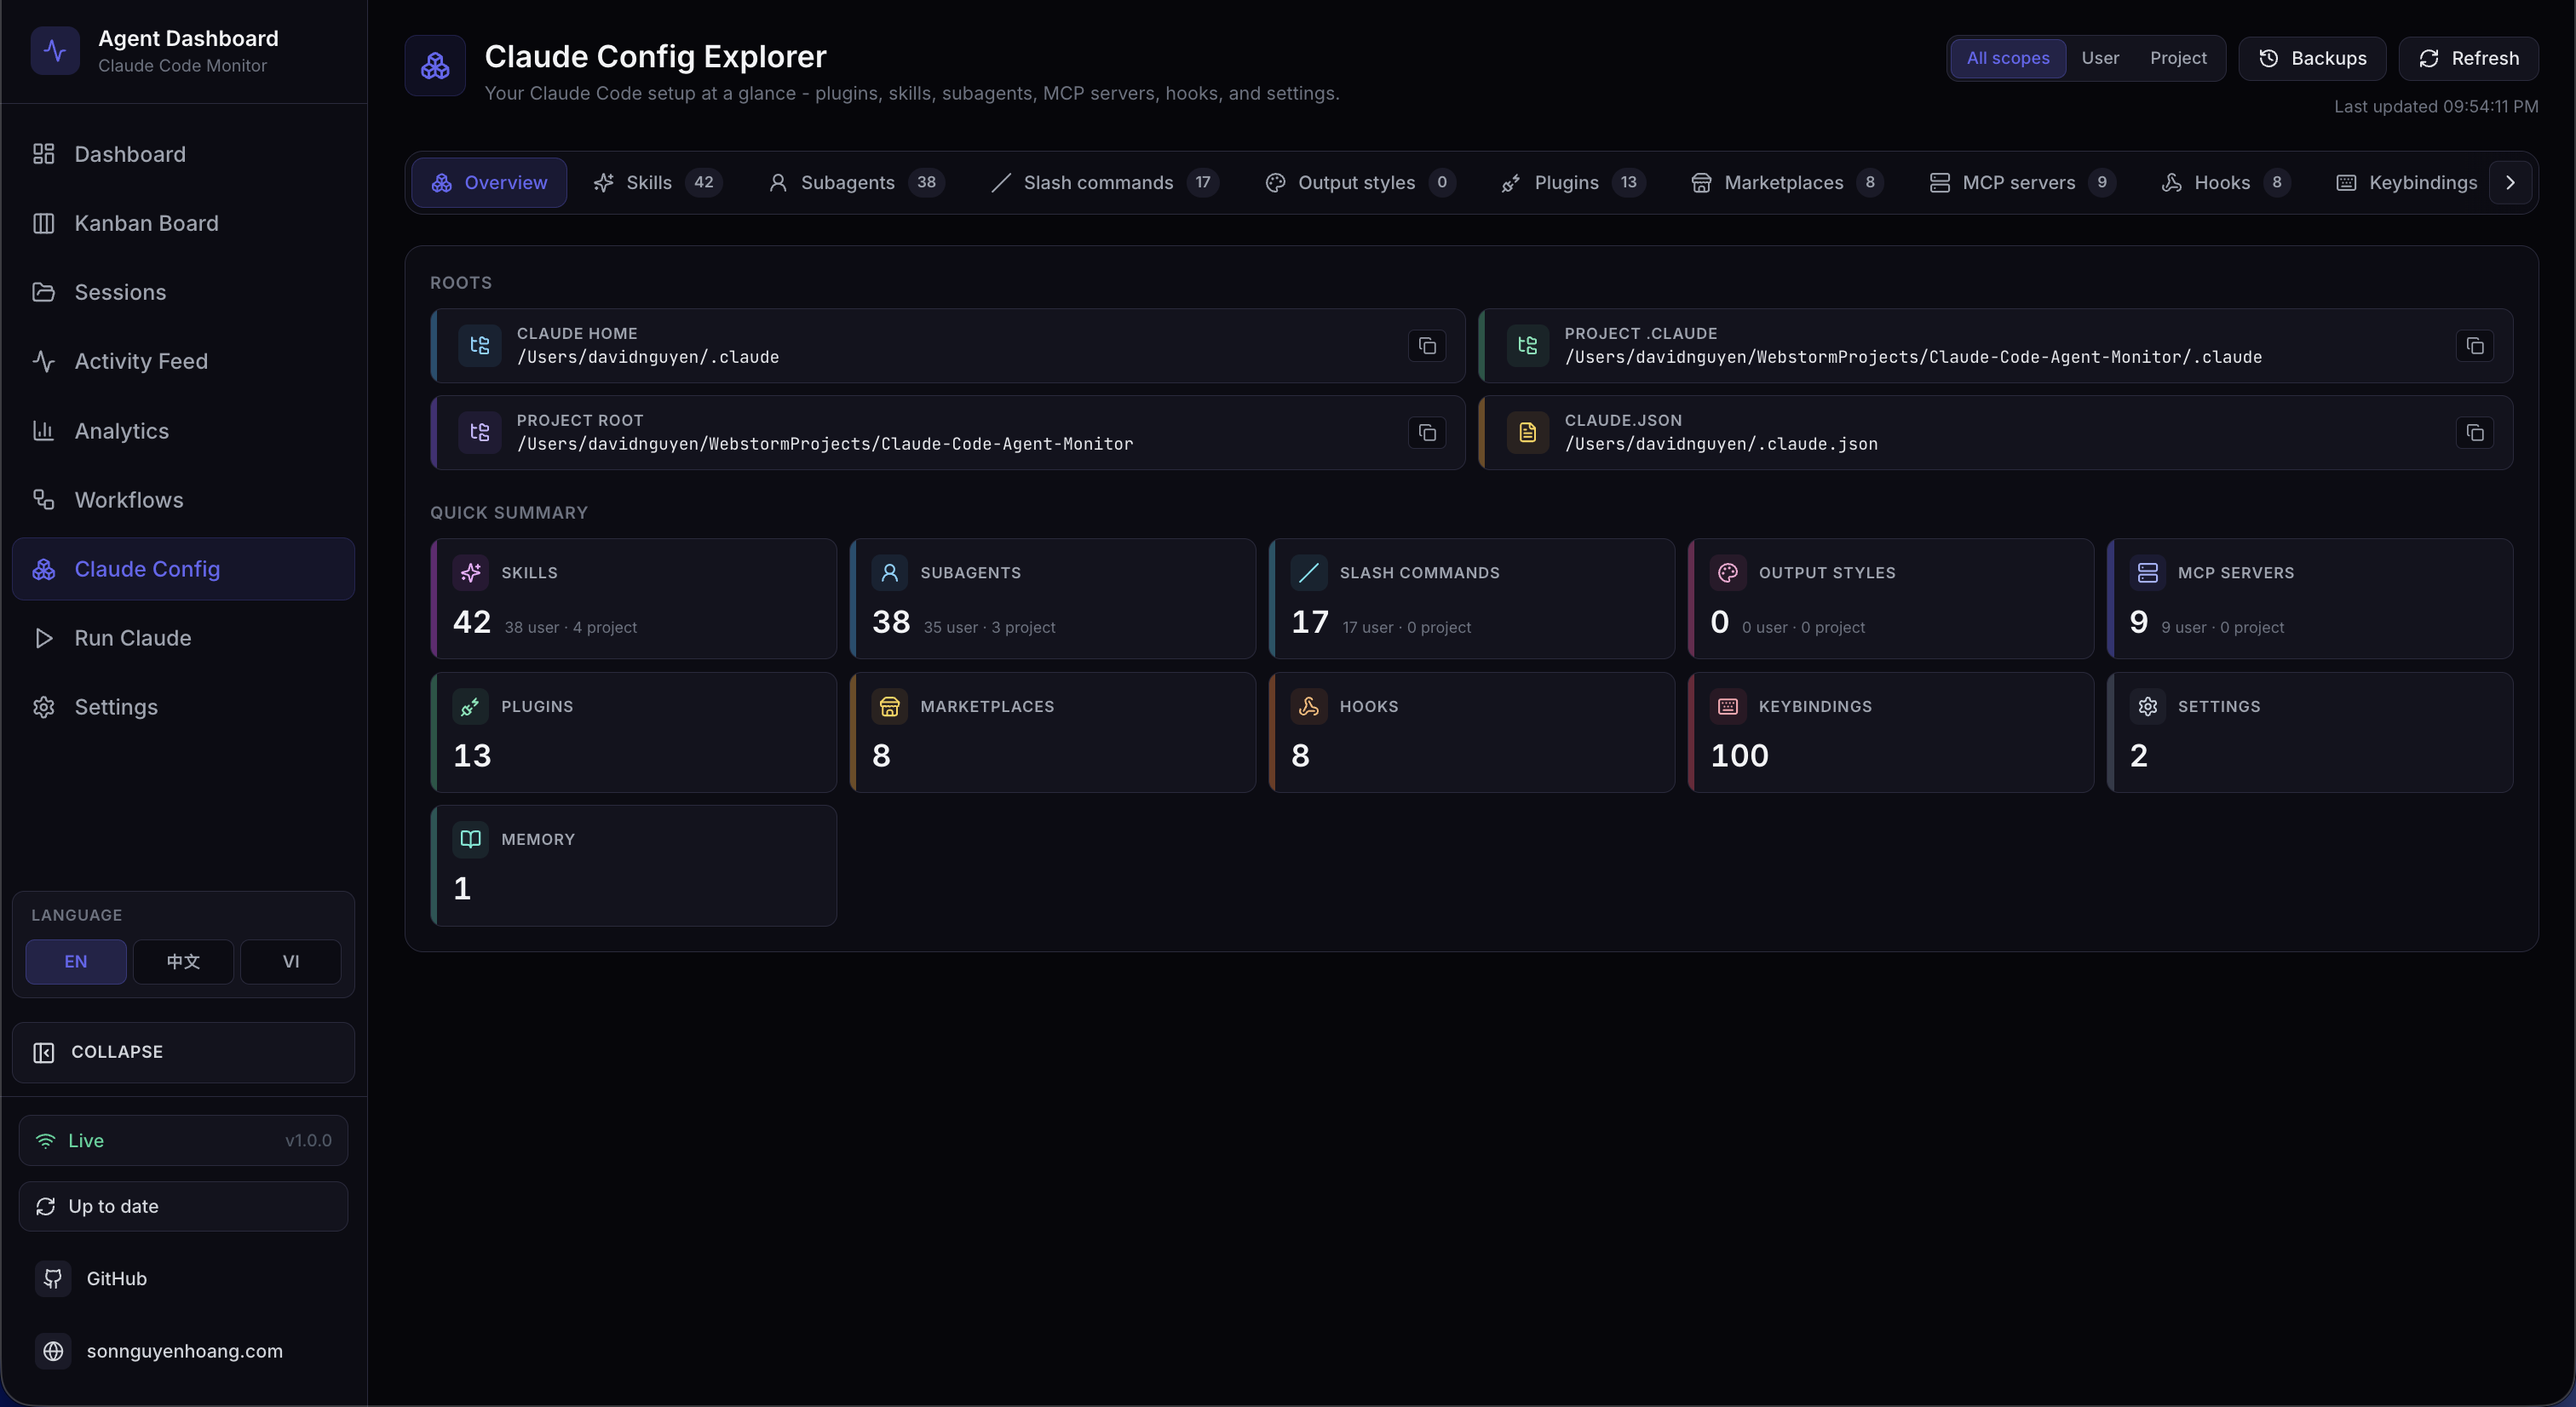Open Kanban Board in sidebar
This screenshot has width=2576, height=1407.
[183, 223]
